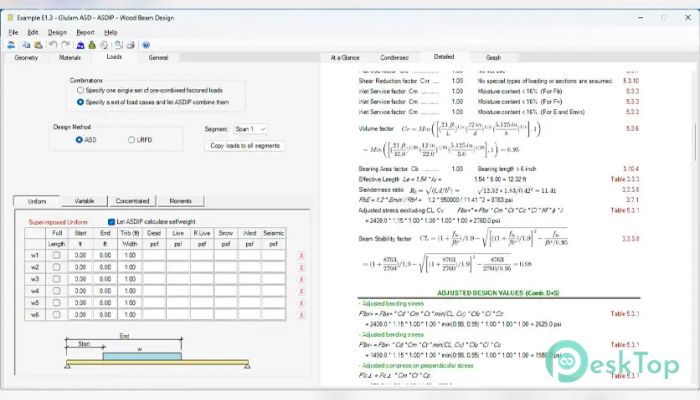Click Copy loads to all segments button
This screenshot has width=700, height=400.
tap(245, 146)
